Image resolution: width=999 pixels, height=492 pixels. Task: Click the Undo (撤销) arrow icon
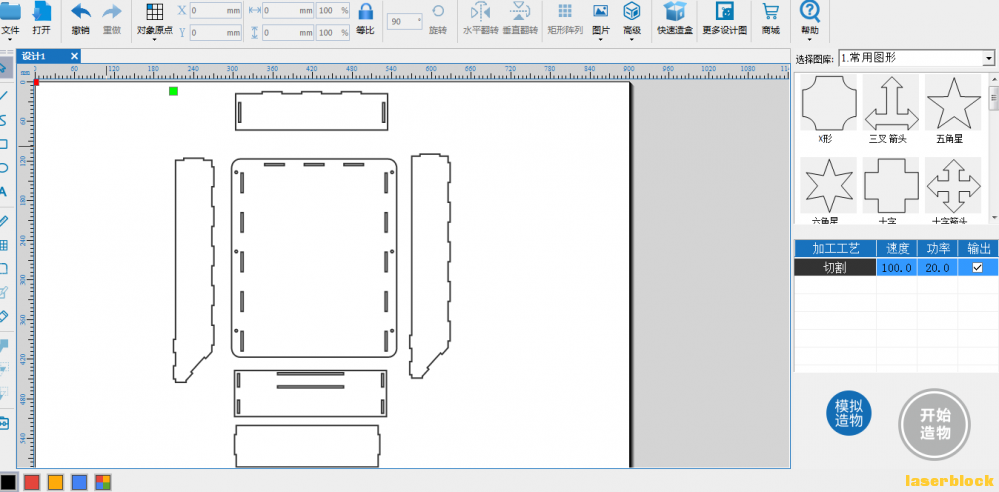tap(81, 13)
